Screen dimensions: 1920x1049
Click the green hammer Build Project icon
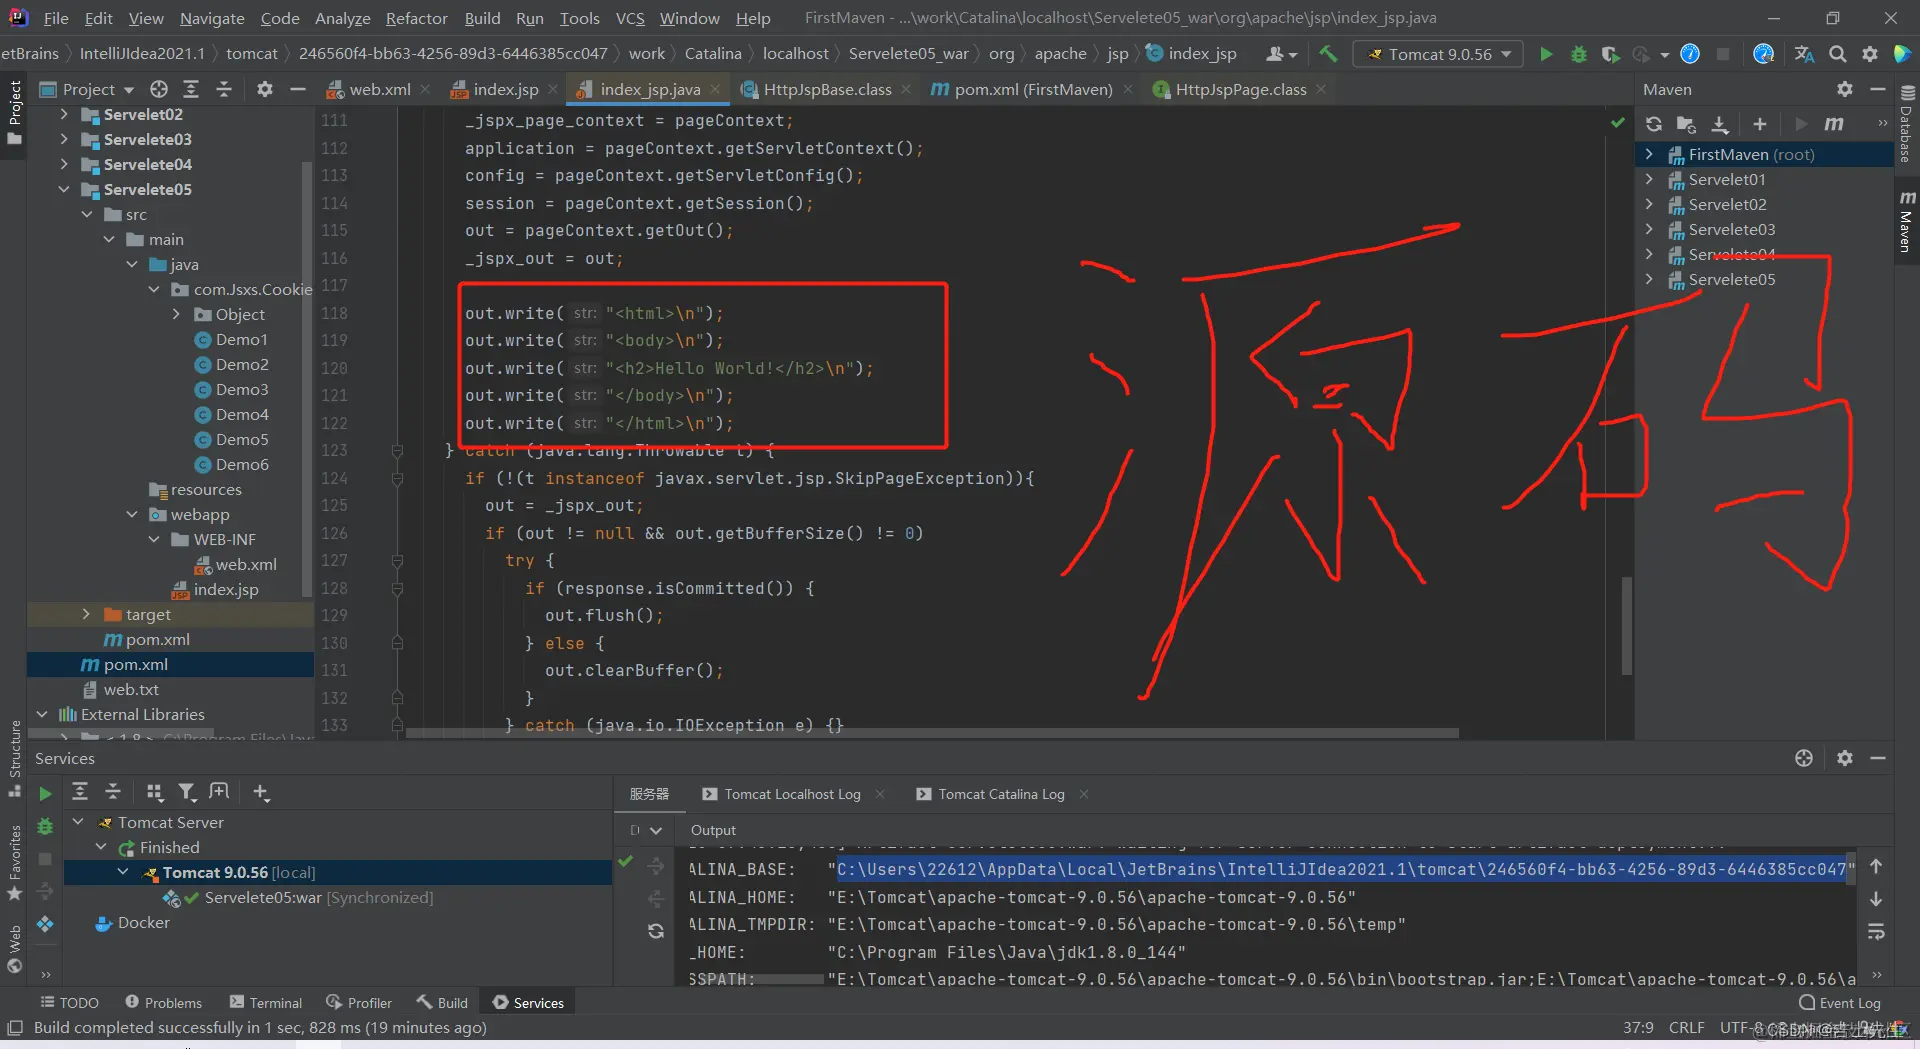[1328, 54]
